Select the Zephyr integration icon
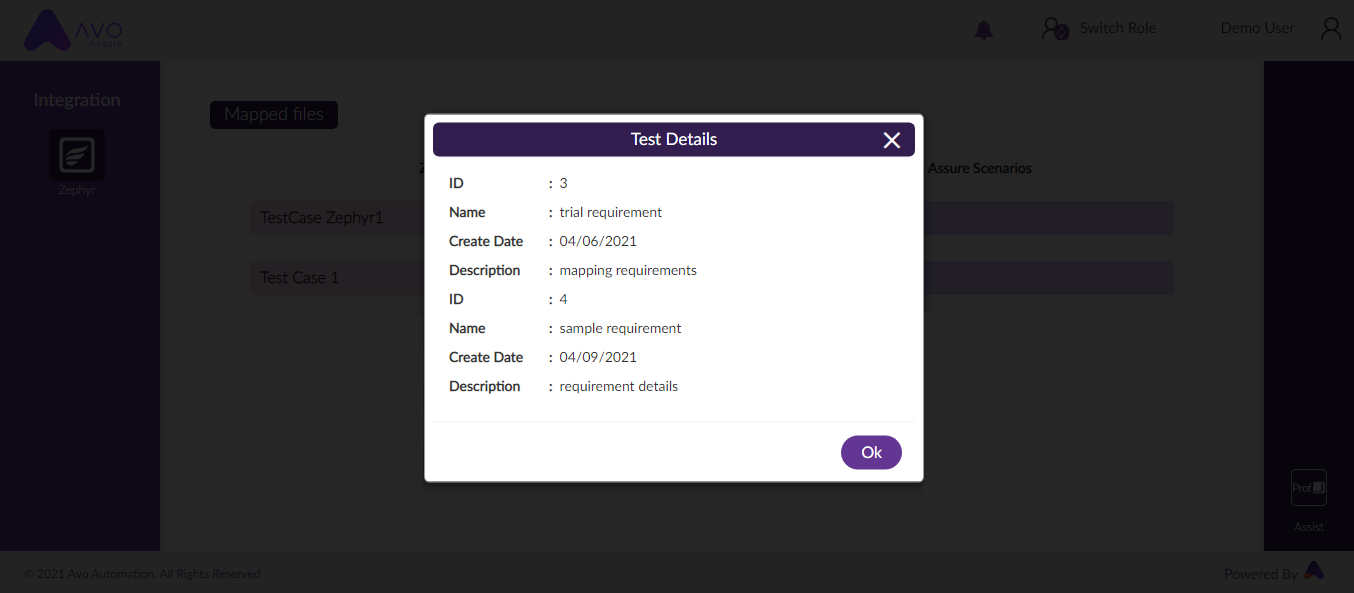 pos(77,155)
